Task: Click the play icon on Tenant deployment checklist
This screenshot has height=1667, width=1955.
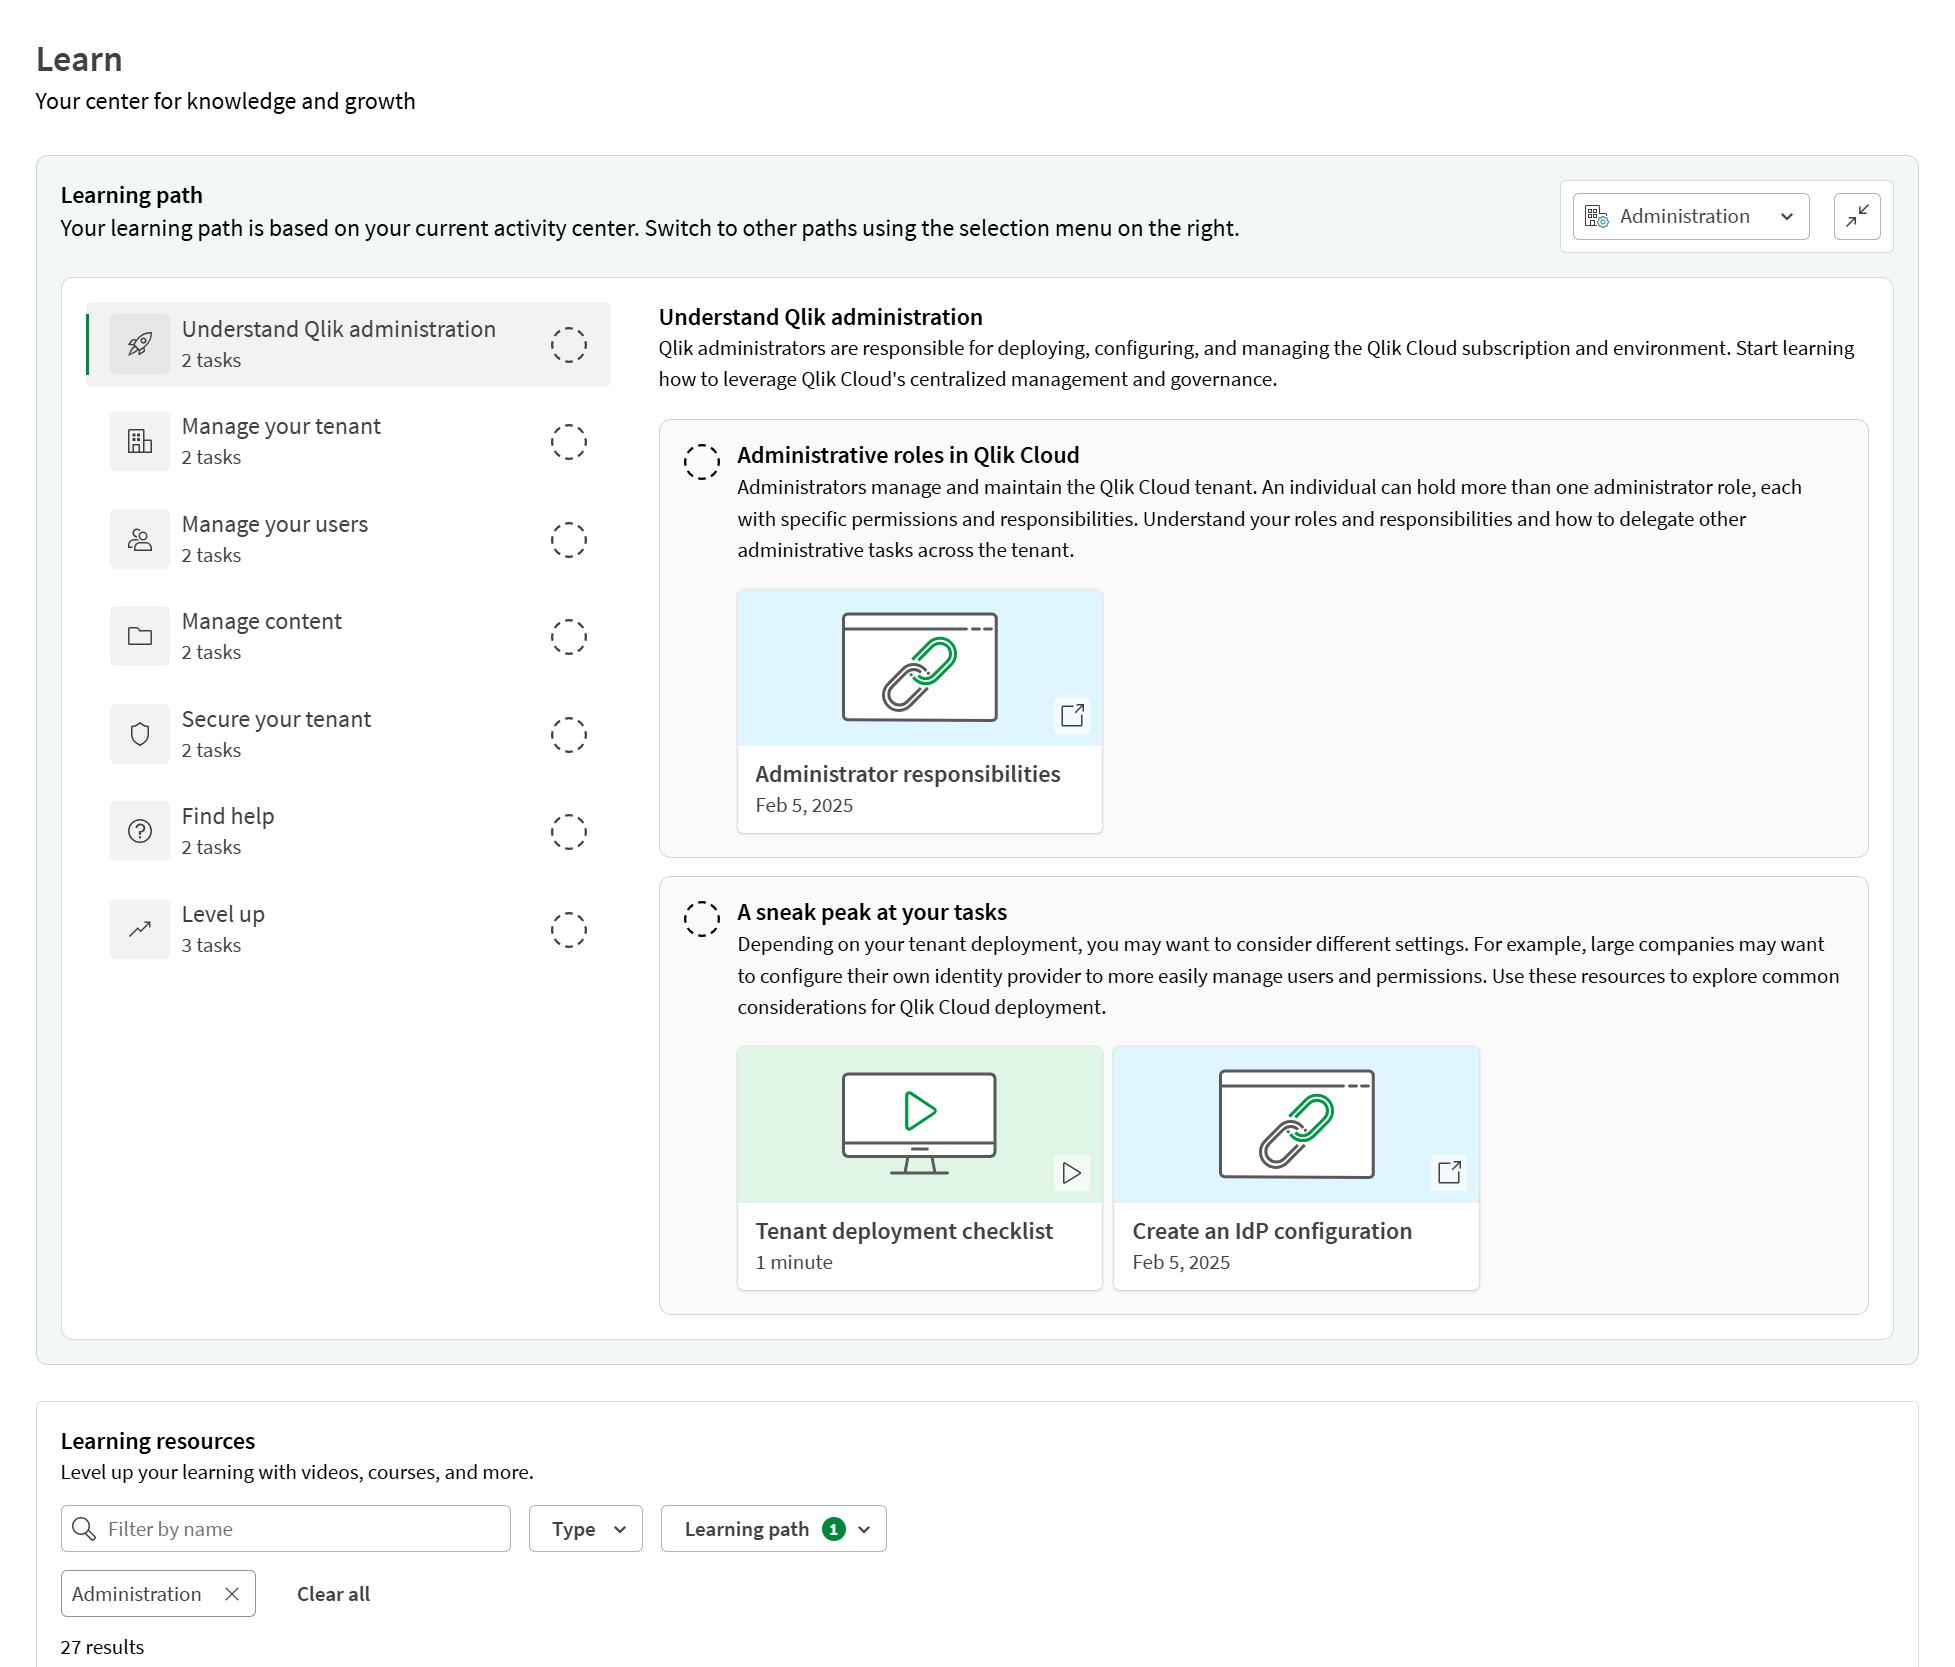Action: point(1071,1172)
